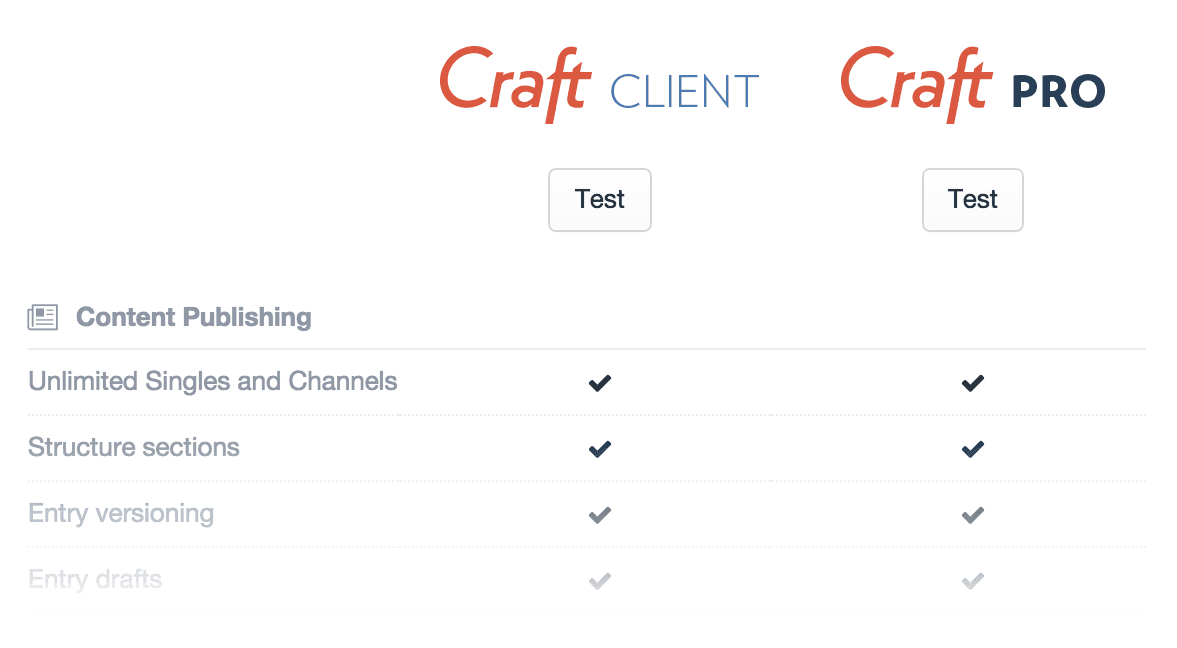Select the Structure sections row label
Screen dimensions: 1177x648
134,448
